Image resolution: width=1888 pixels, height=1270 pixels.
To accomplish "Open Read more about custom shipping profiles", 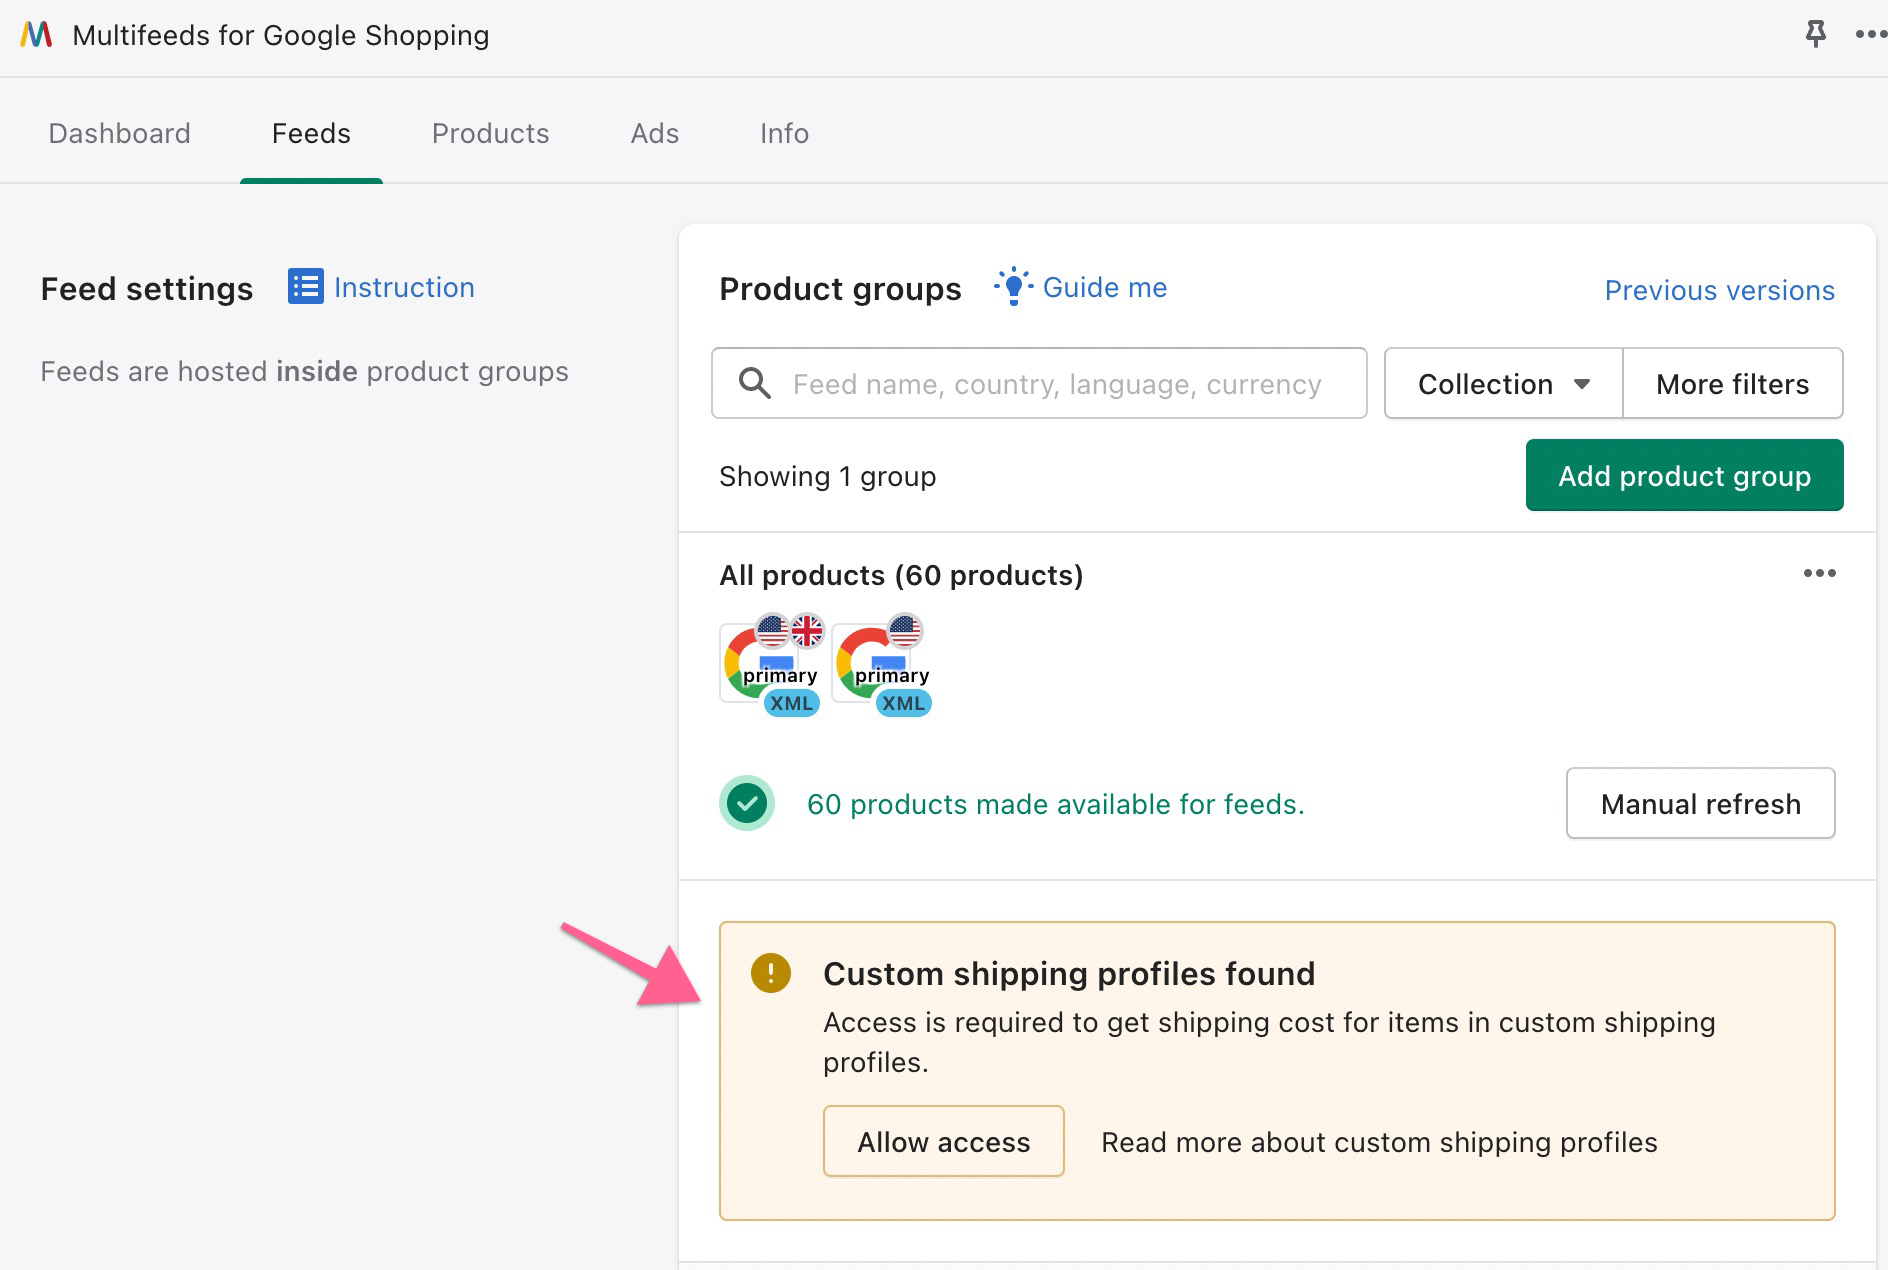I will (x=1379, y=1142).
